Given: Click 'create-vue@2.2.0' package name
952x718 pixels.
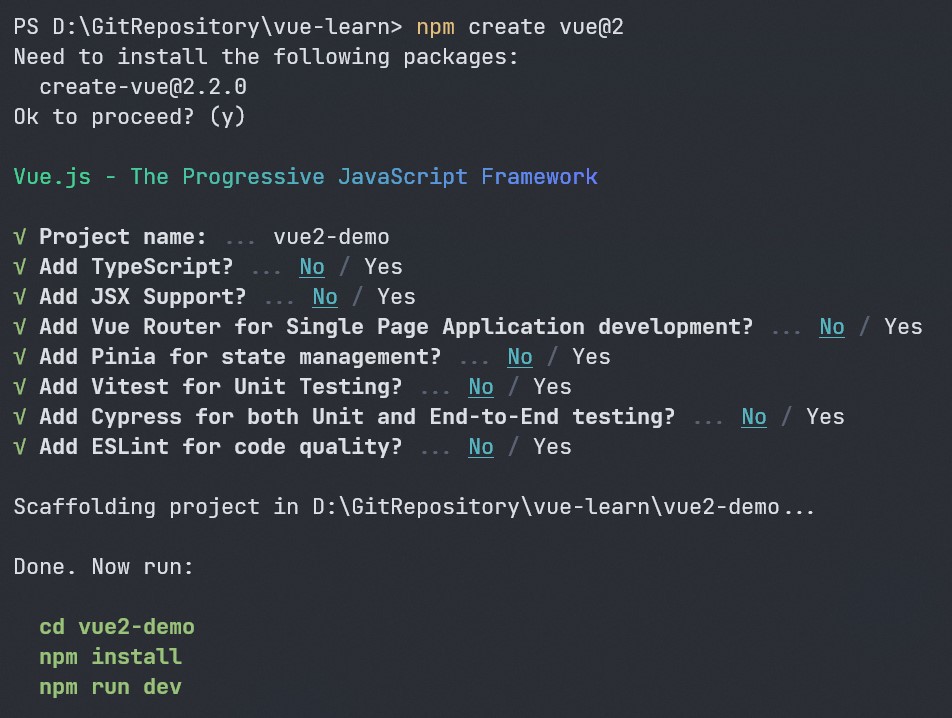Looking at the screenshot, I should click(143, 87).
